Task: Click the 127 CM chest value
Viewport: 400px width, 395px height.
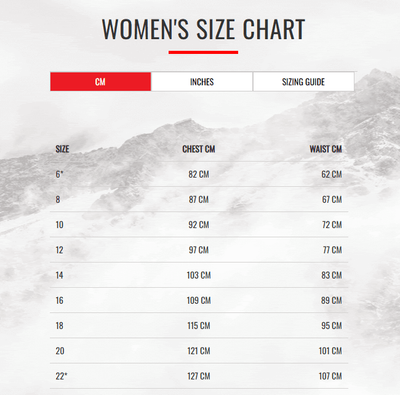Action: click(199, 376)
